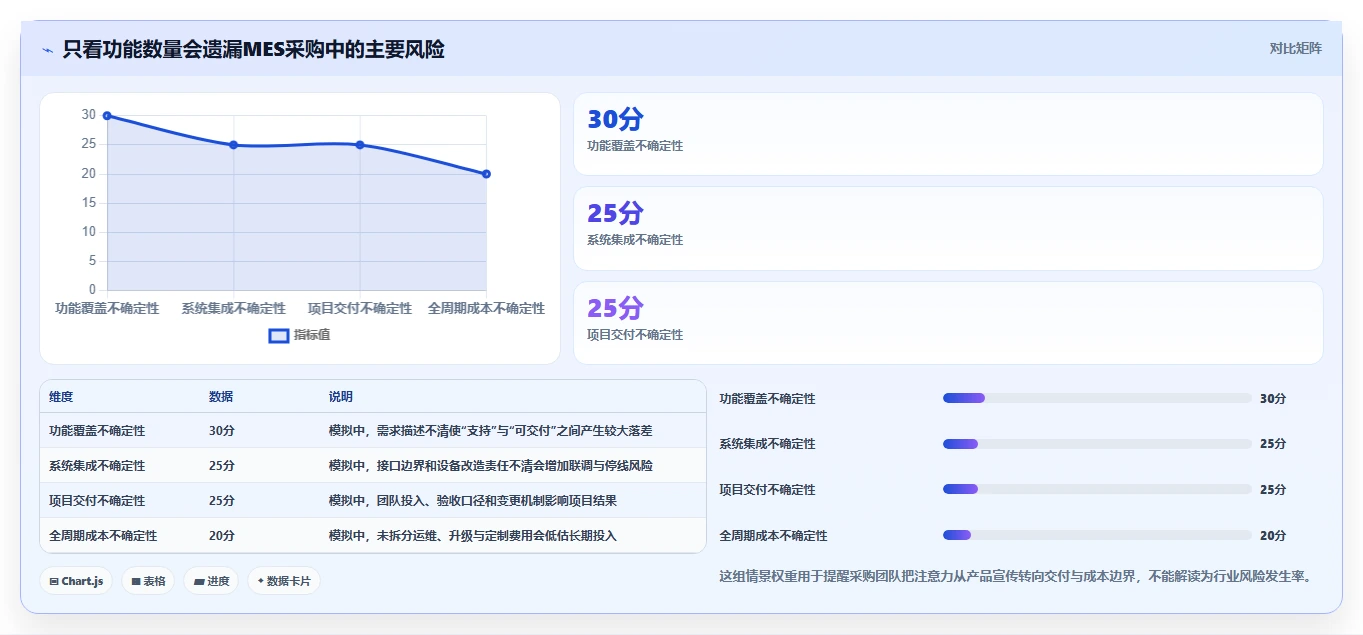
Task: Click the 30分 value in the table
Action: [222, 431]
